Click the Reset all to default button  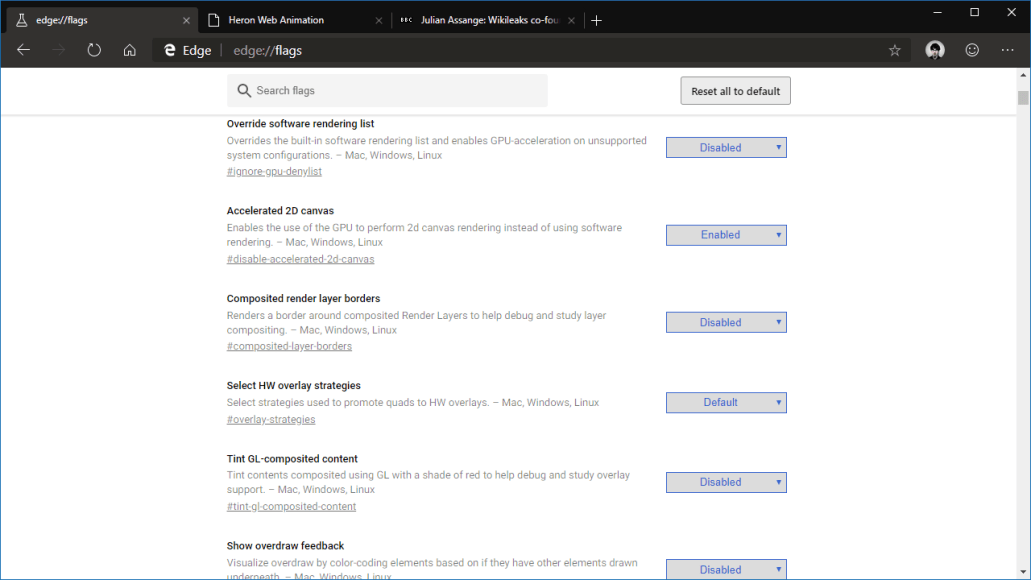click(x=735, y=90)
